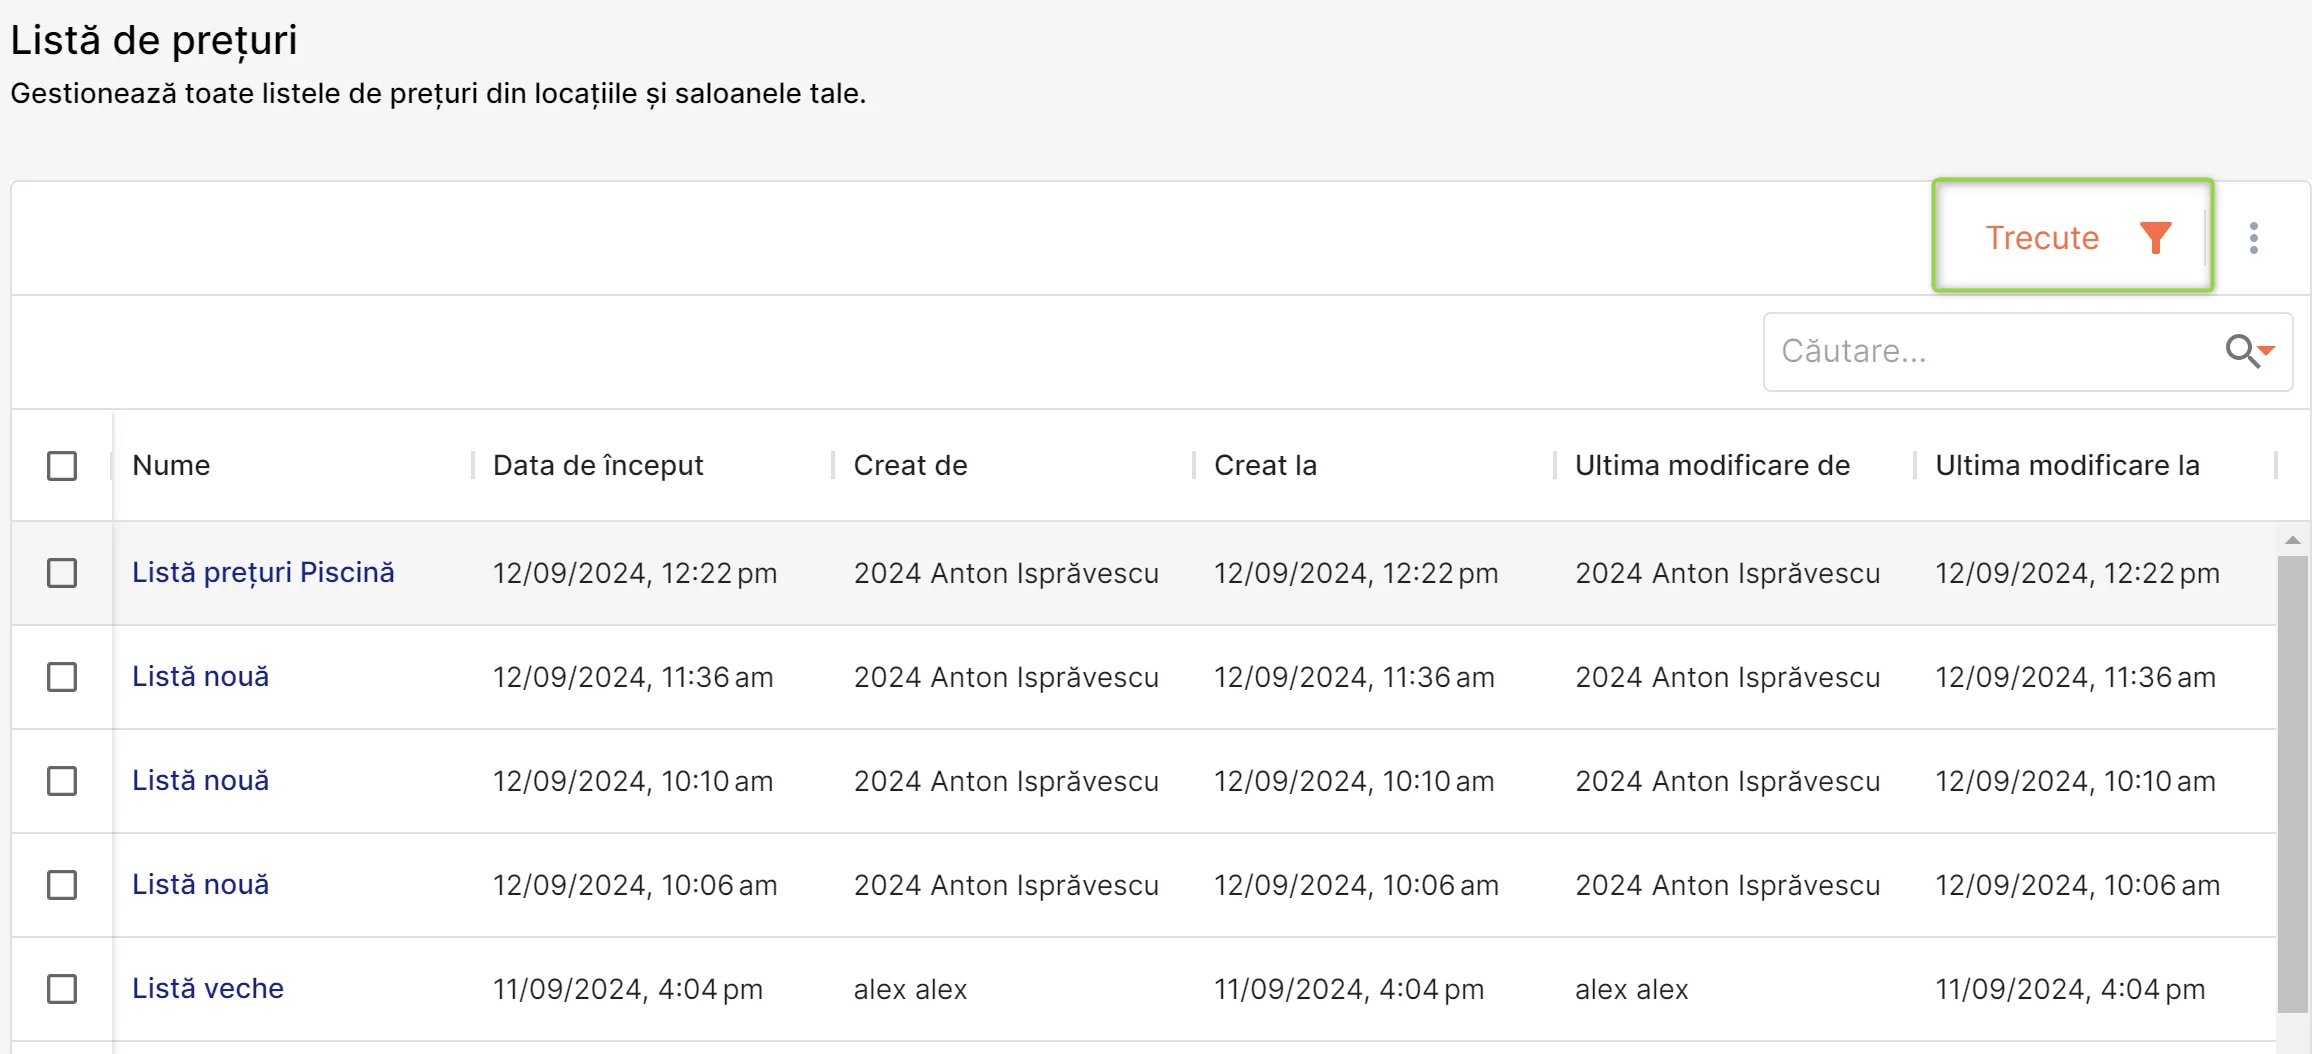The height and width of the screenshot is (1054, 2312).
Task: Click the vertical scrollbar thumb
Action: pos(2293,784)
